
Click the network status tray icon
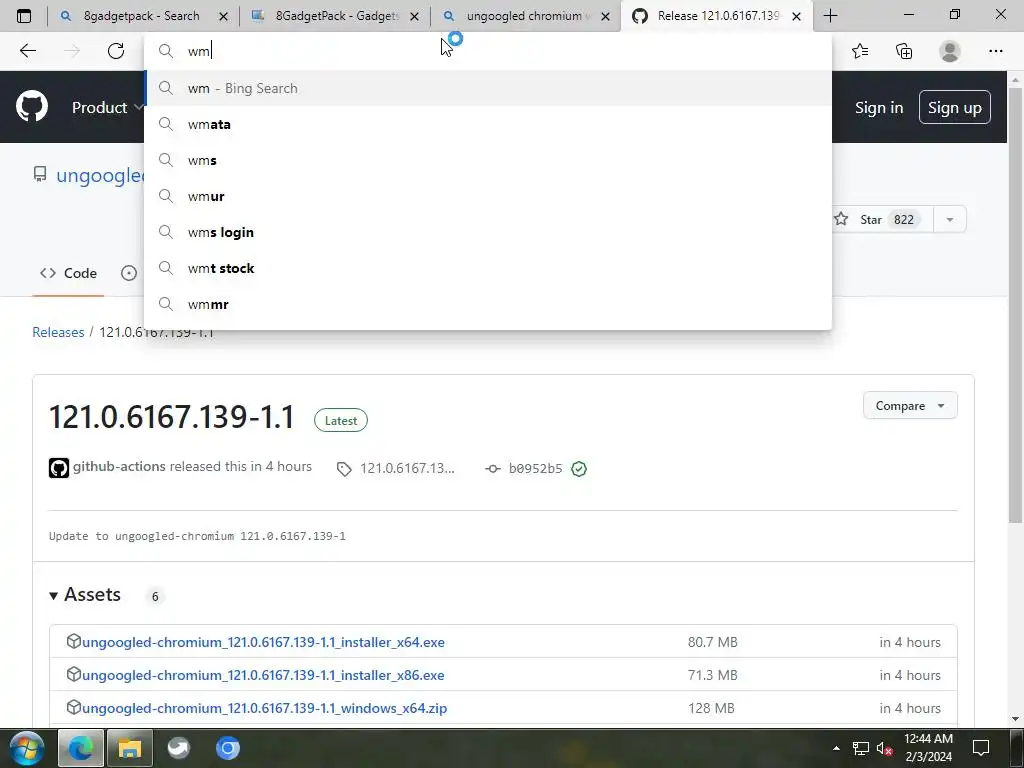[861, 748]
